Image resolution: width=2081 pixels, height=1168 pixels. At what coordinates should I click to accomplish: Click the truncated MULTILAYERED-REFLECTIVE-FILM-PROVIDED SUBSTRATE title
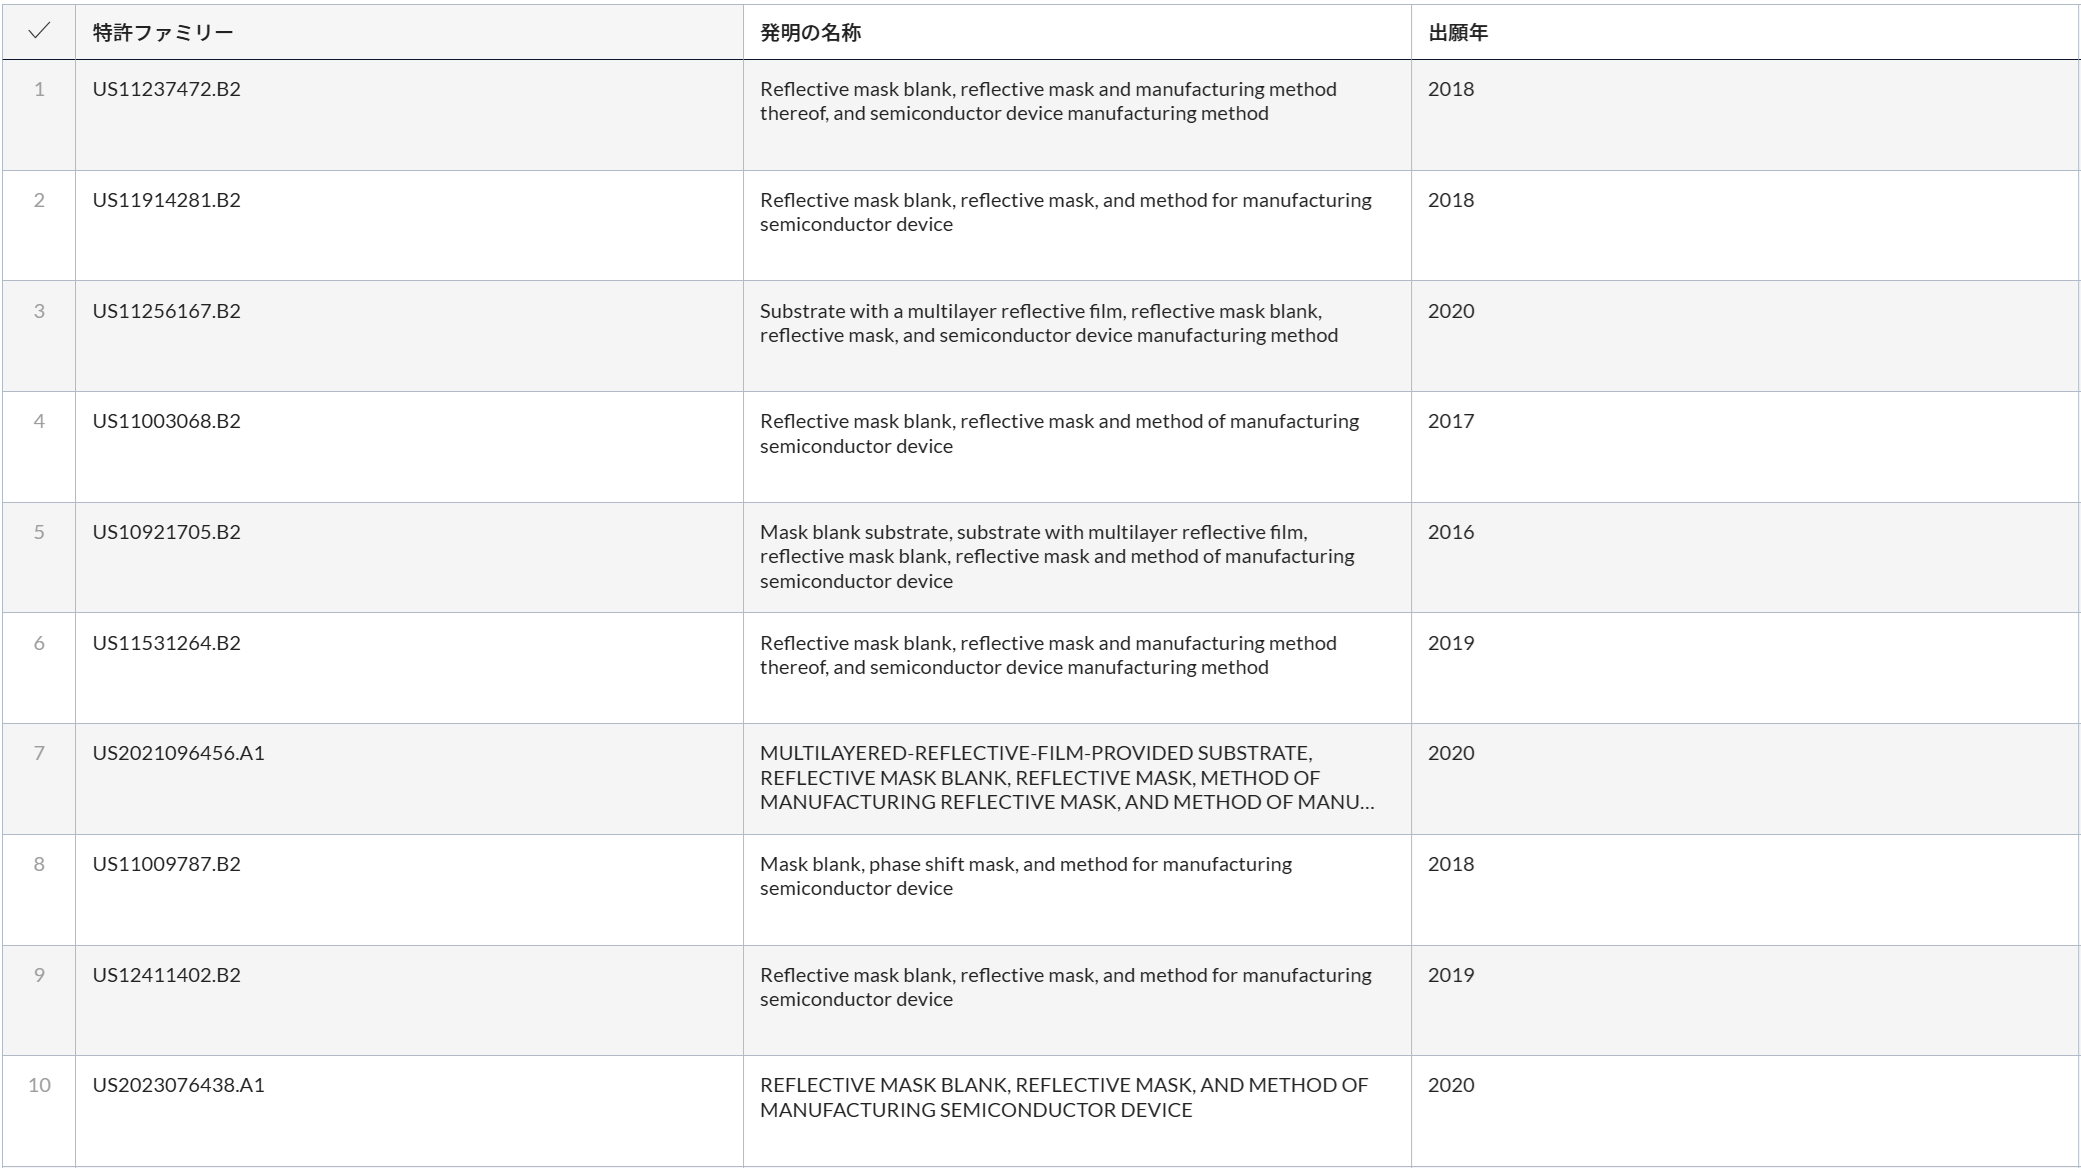1066,778
